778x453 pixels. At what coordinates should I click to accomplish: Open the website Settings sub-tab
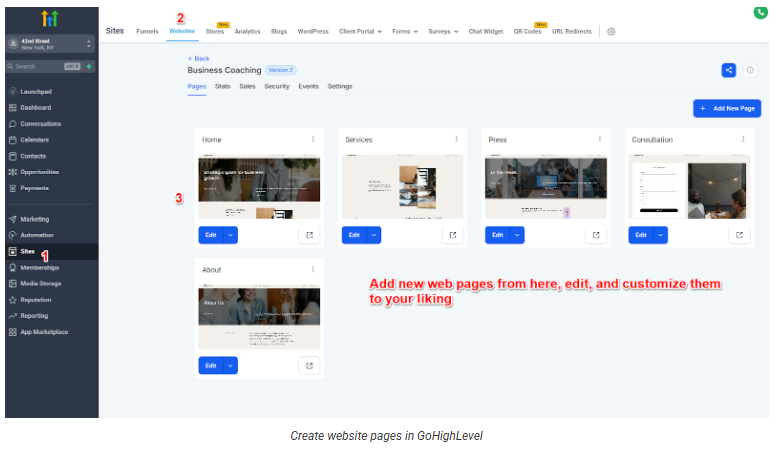pyautogui.click(x=340, y=86)
